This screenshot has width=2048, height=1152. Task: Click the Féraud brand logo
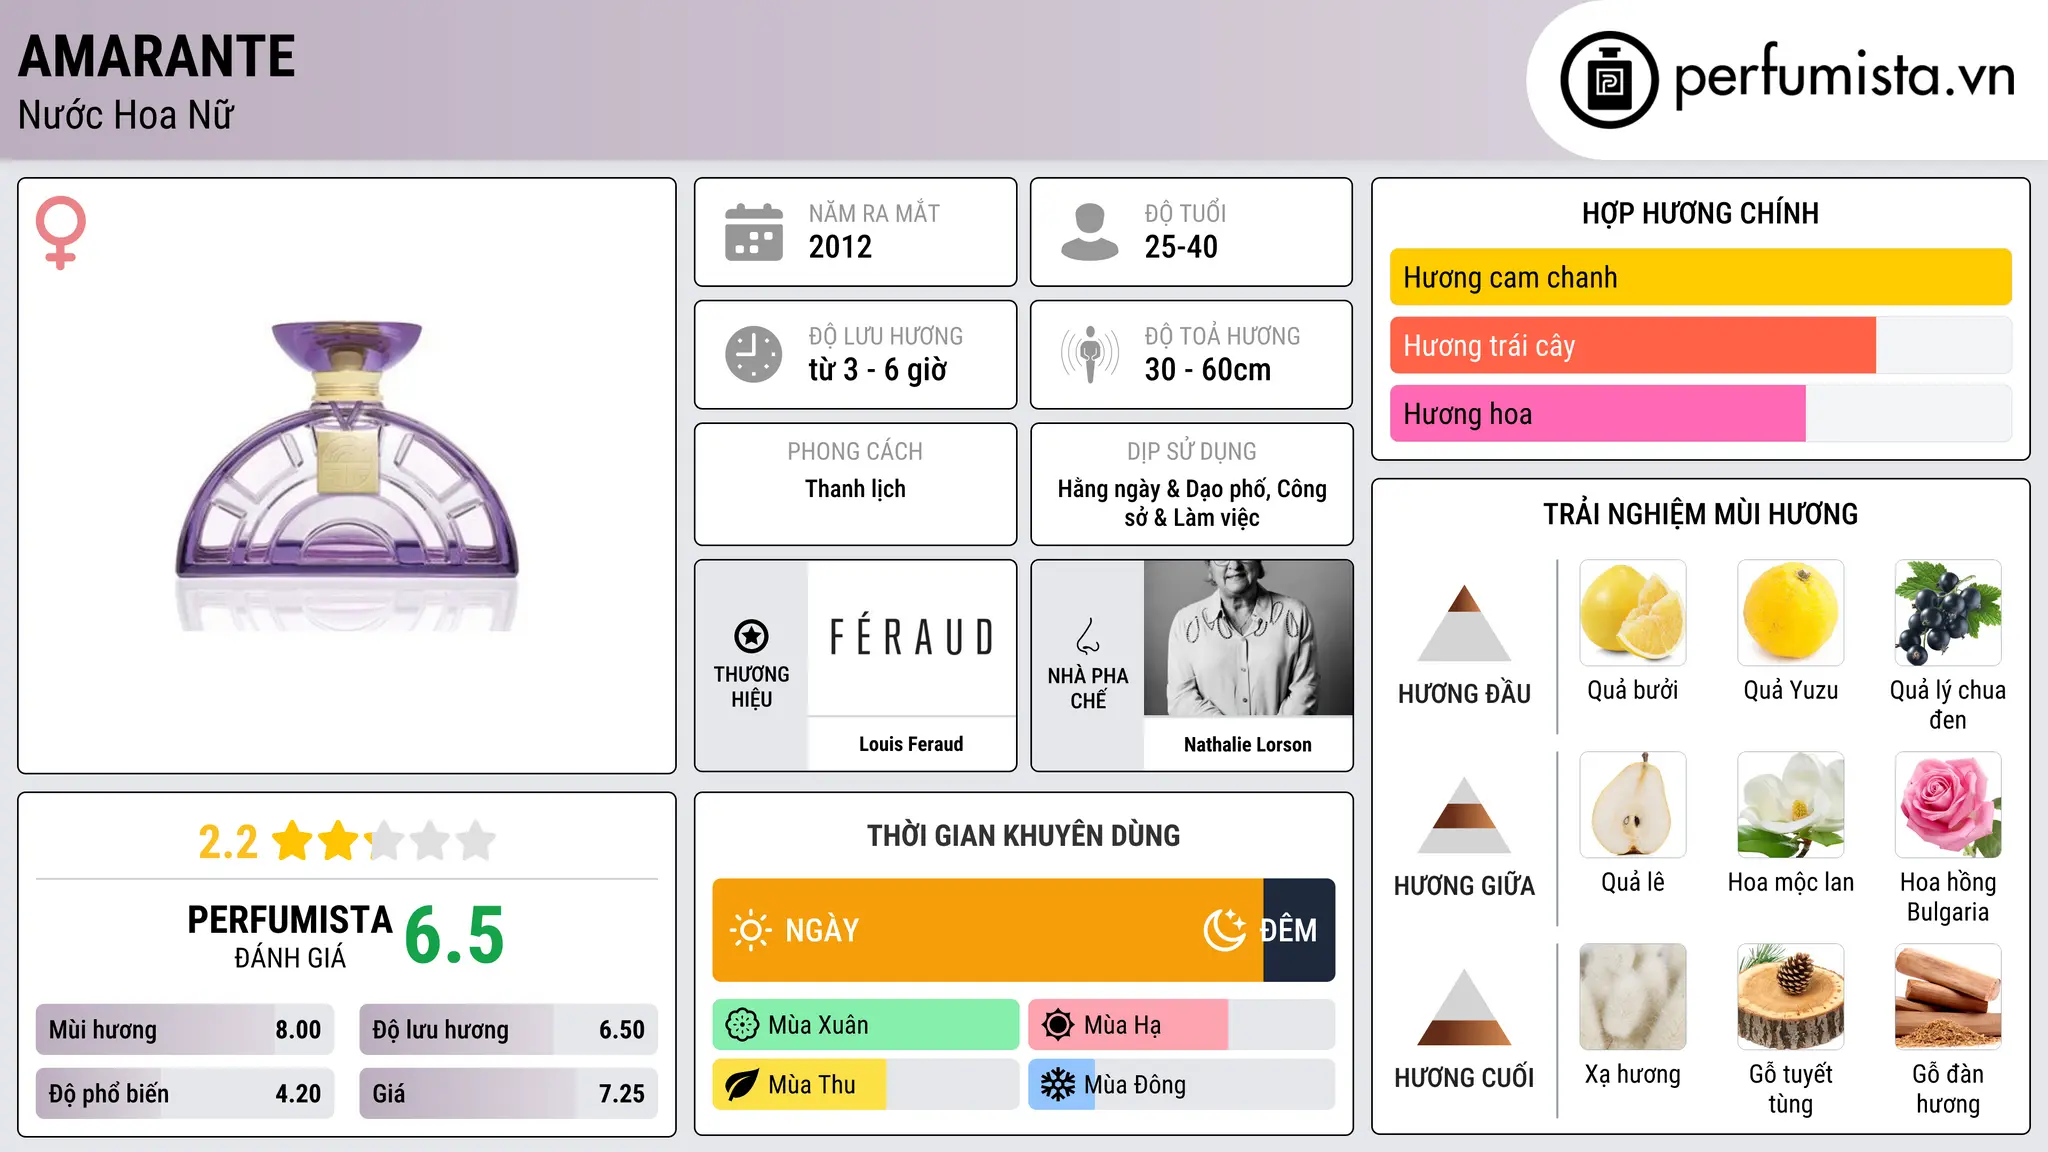912,637
